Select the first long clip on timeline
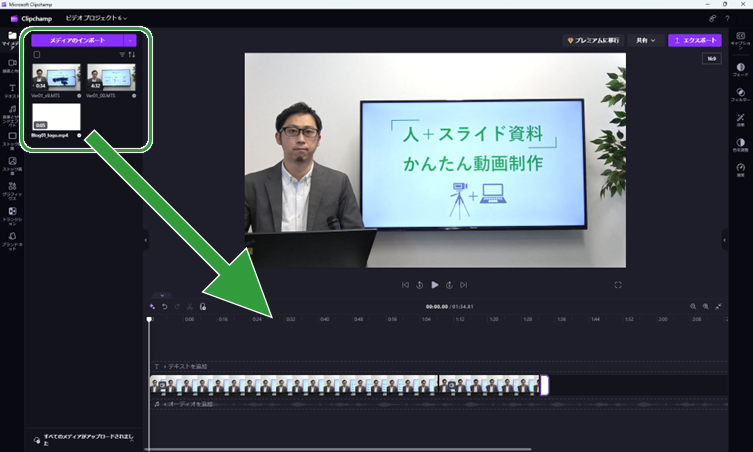753x452 pixels. tap(294, 385)
